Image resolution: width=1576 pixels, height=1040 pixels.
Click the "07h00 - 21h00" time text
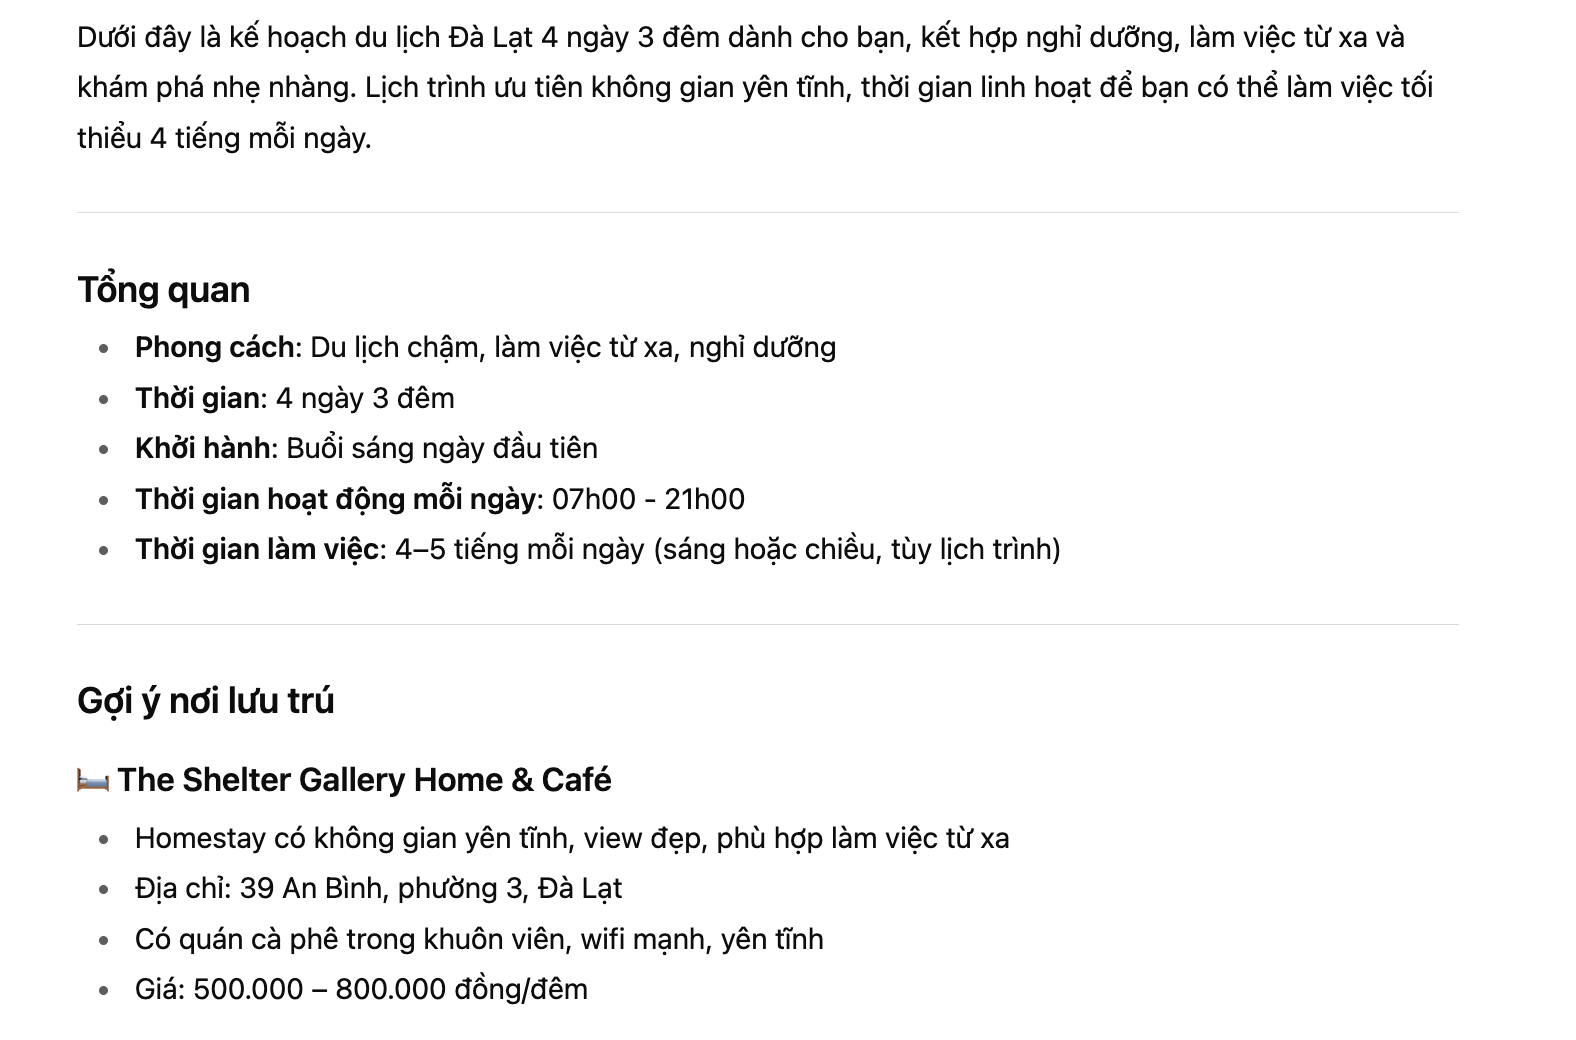point(648,499)
